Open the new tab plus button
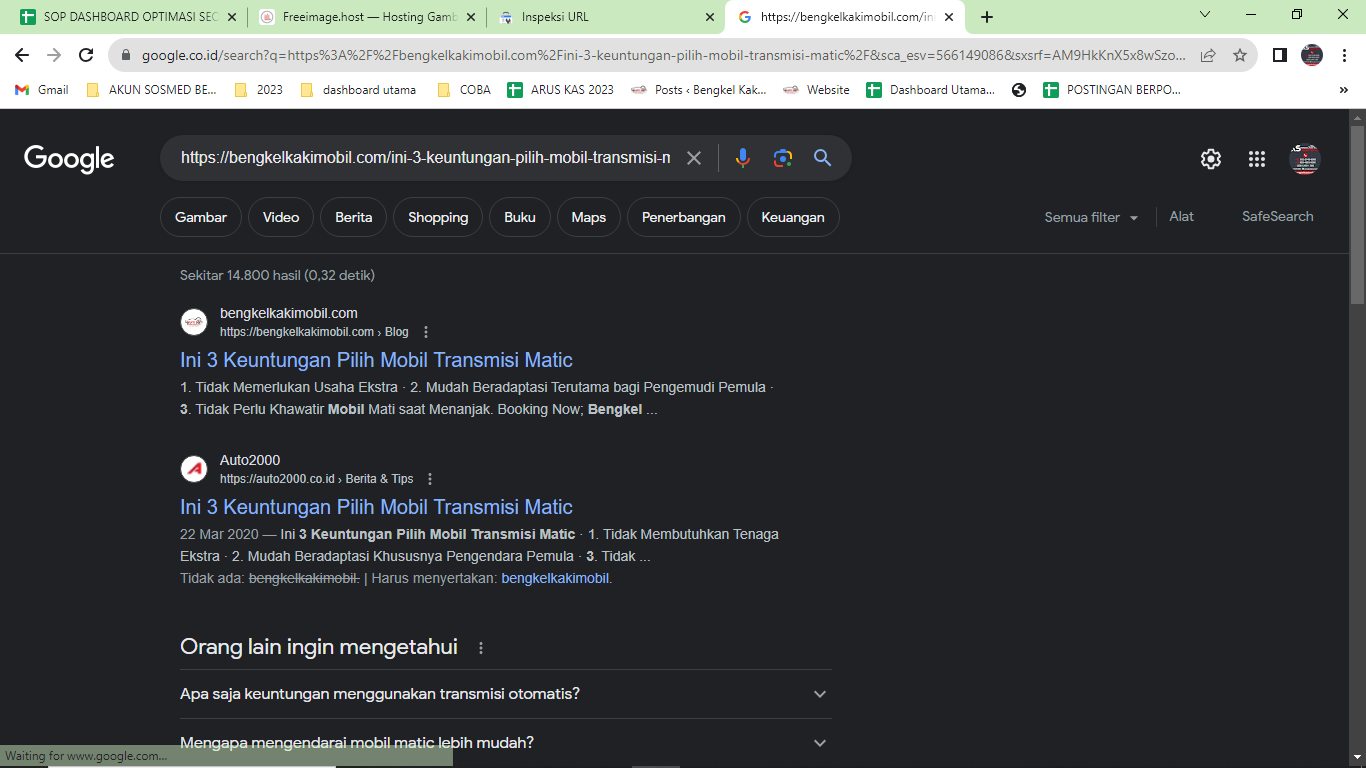 (x=987, y=17)
